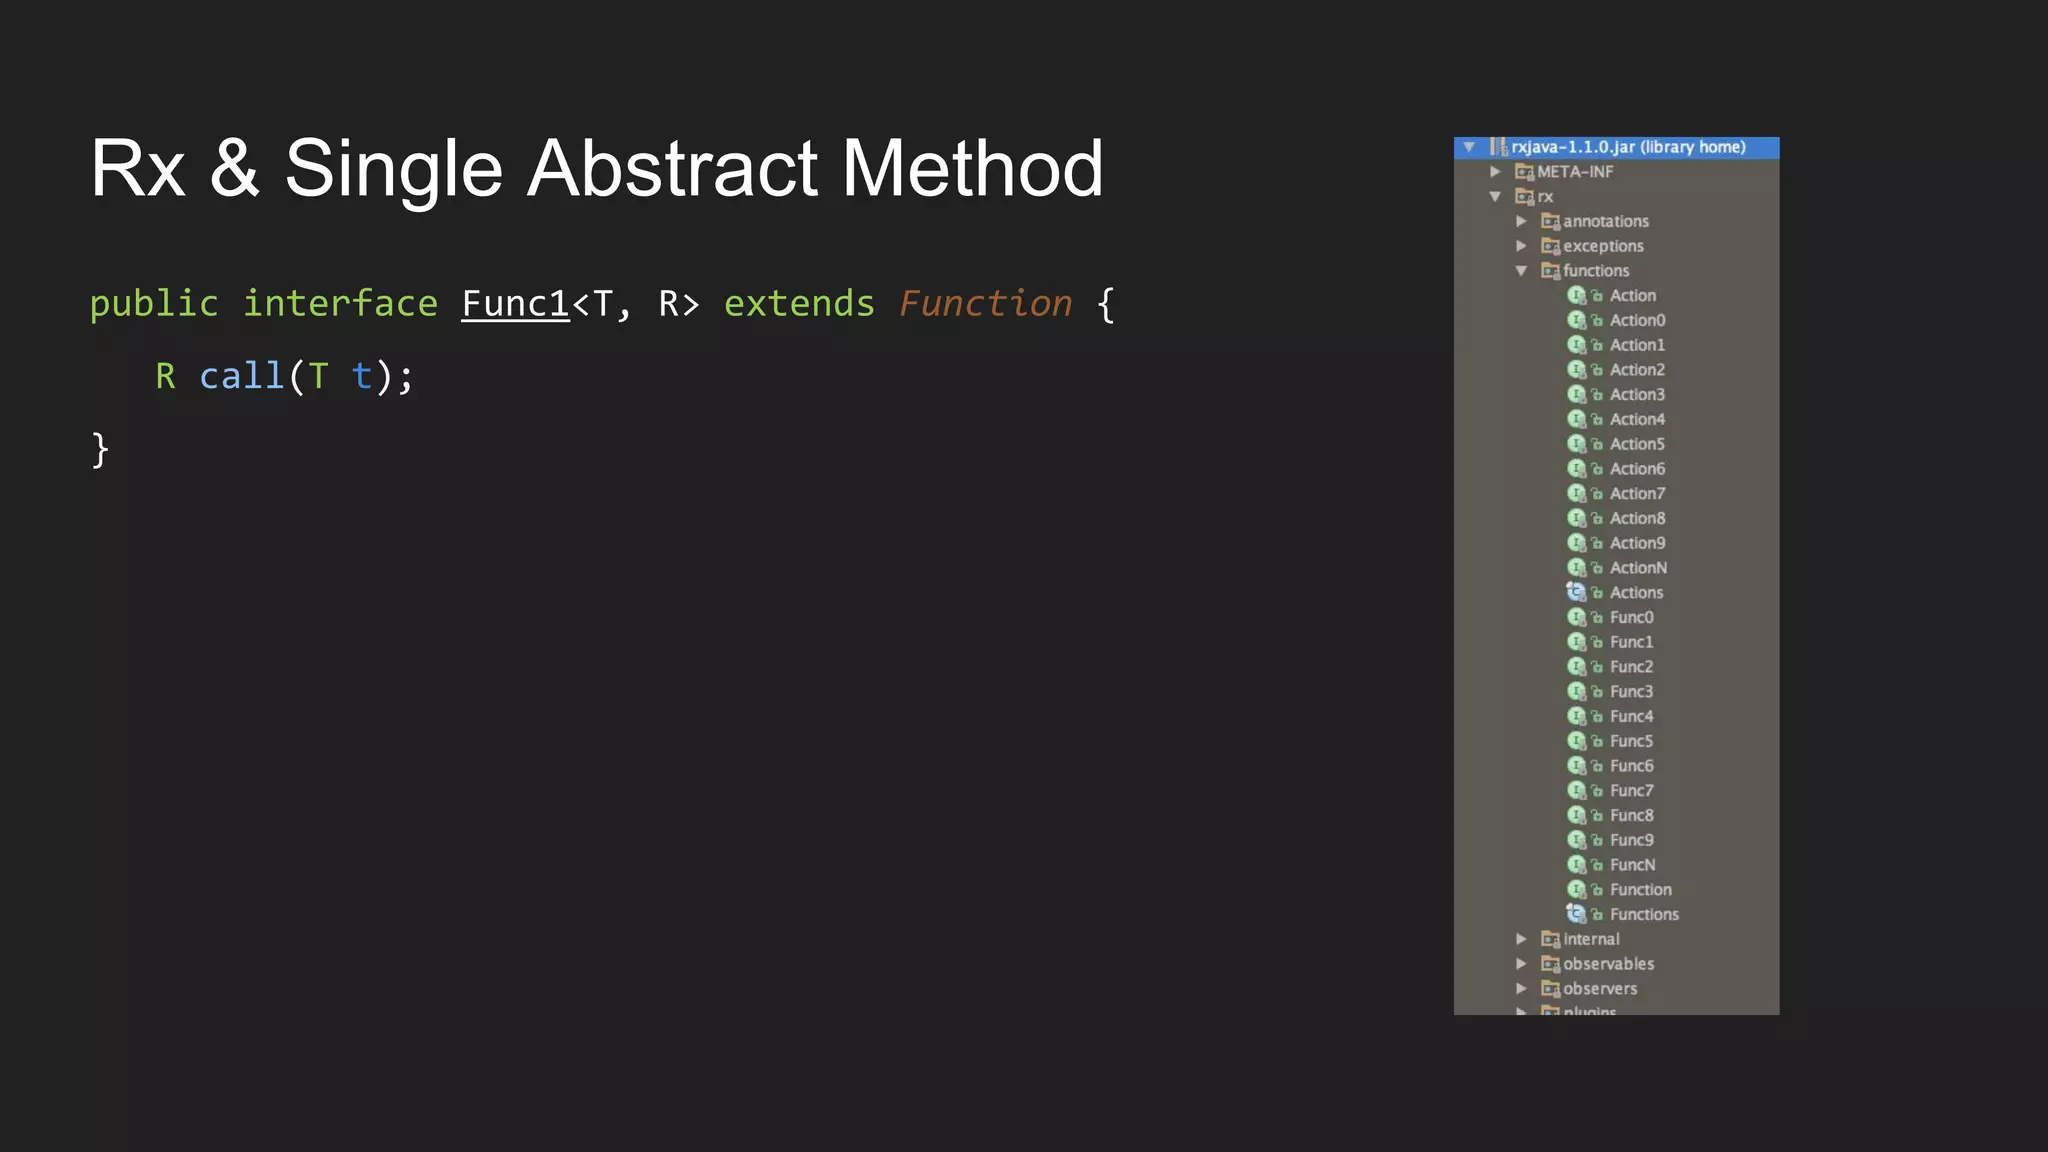Expand the internal package arrow
The height and width of the screenshot is (1152, 2048).
(1521, 939)
